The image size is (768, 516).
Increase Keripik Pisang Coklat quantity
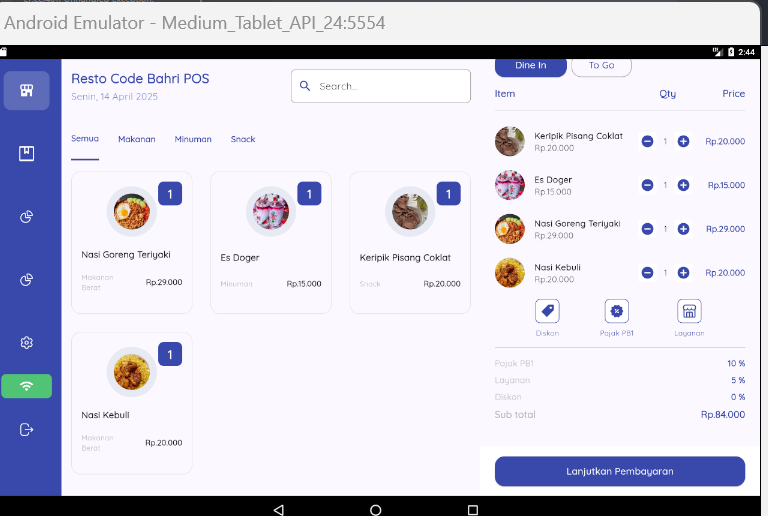pyautogui.click(x=683, y=142)
